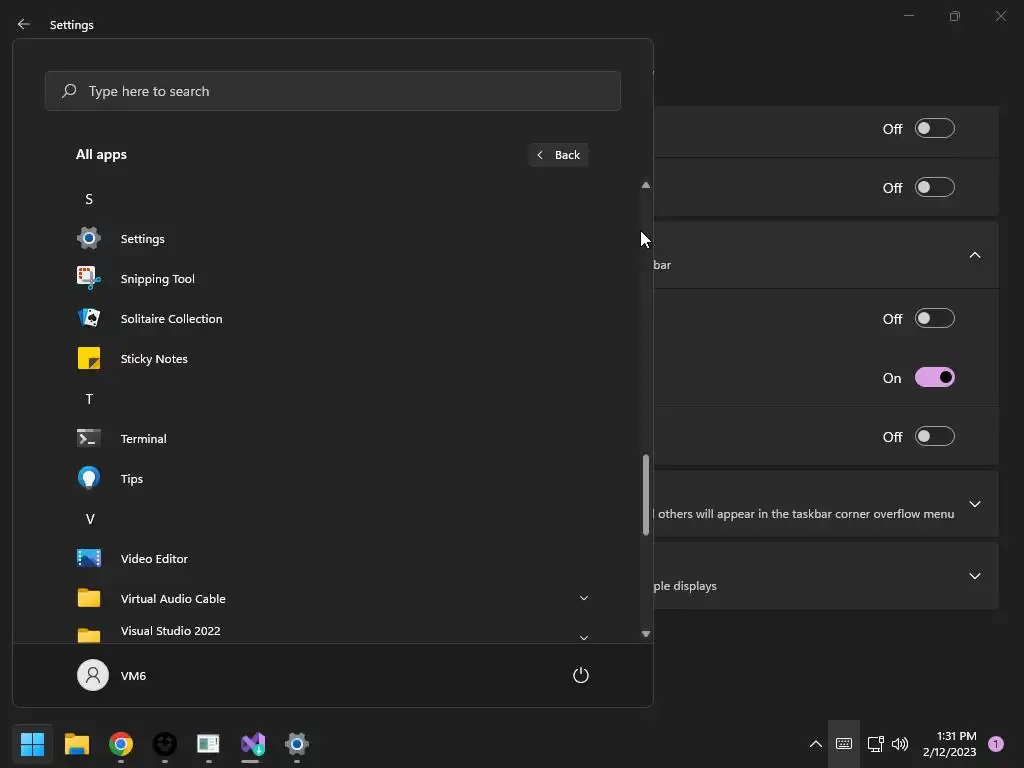Click scrollbar down arrow in apps list
Viewport: 1024px width, 768px height.
click(646, 633)
